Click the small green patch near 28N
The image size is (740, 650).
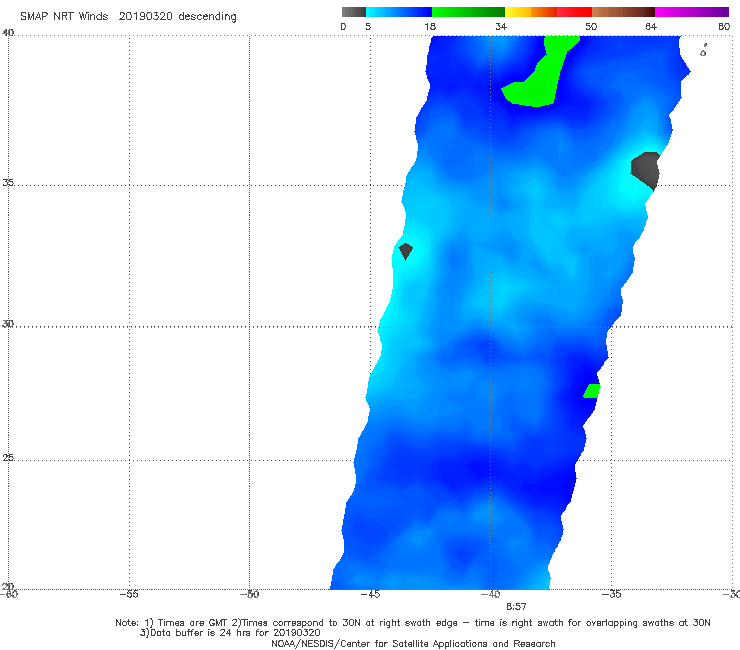pyautogui.click(x=592, y=391)
